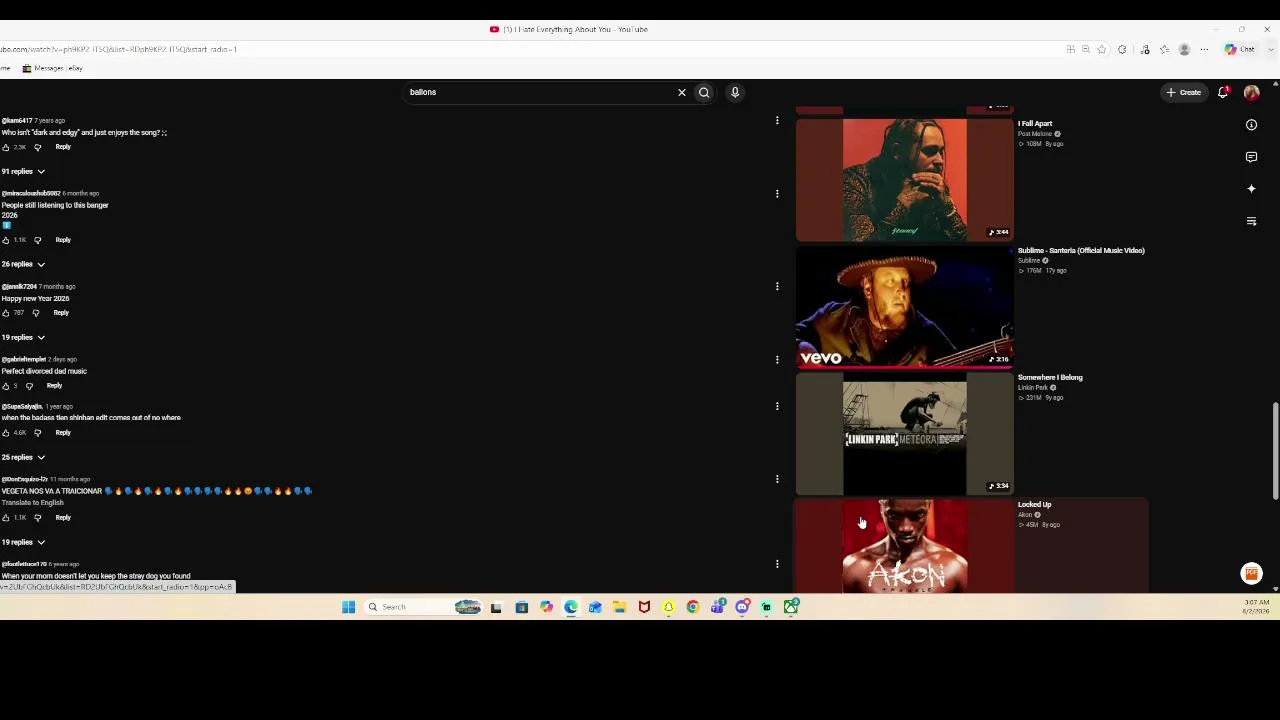Reply to 'Happy new Year 2026' comment

[x=61, y=313]
